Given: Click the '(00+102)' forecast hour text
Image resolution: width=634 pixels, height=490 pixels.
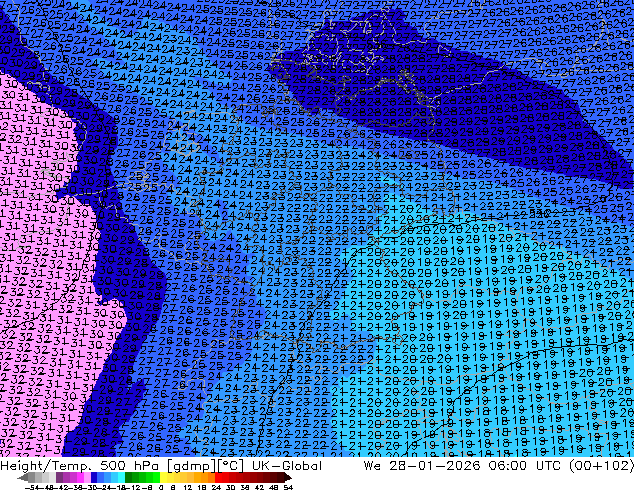Looking at the screenshot, I should pyautogui.click(x=601, y=466).
